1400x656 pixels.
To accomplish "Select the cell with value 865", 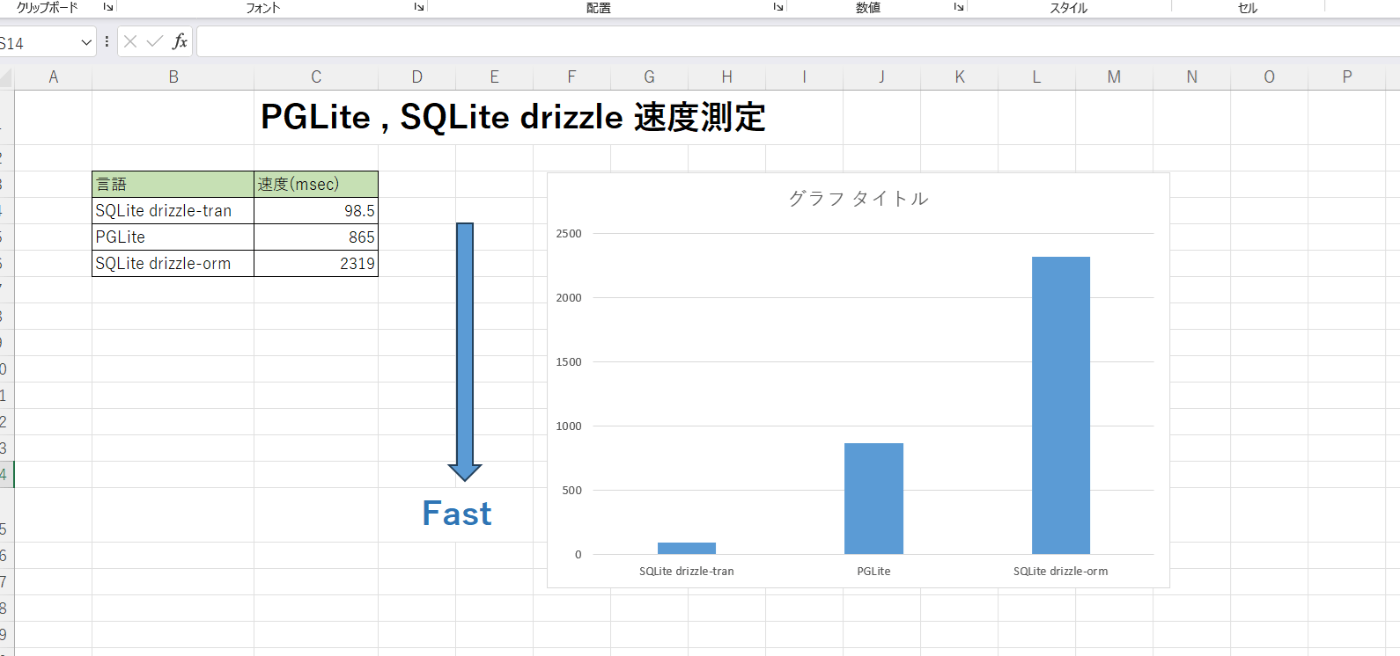I will tap(316, 237).
